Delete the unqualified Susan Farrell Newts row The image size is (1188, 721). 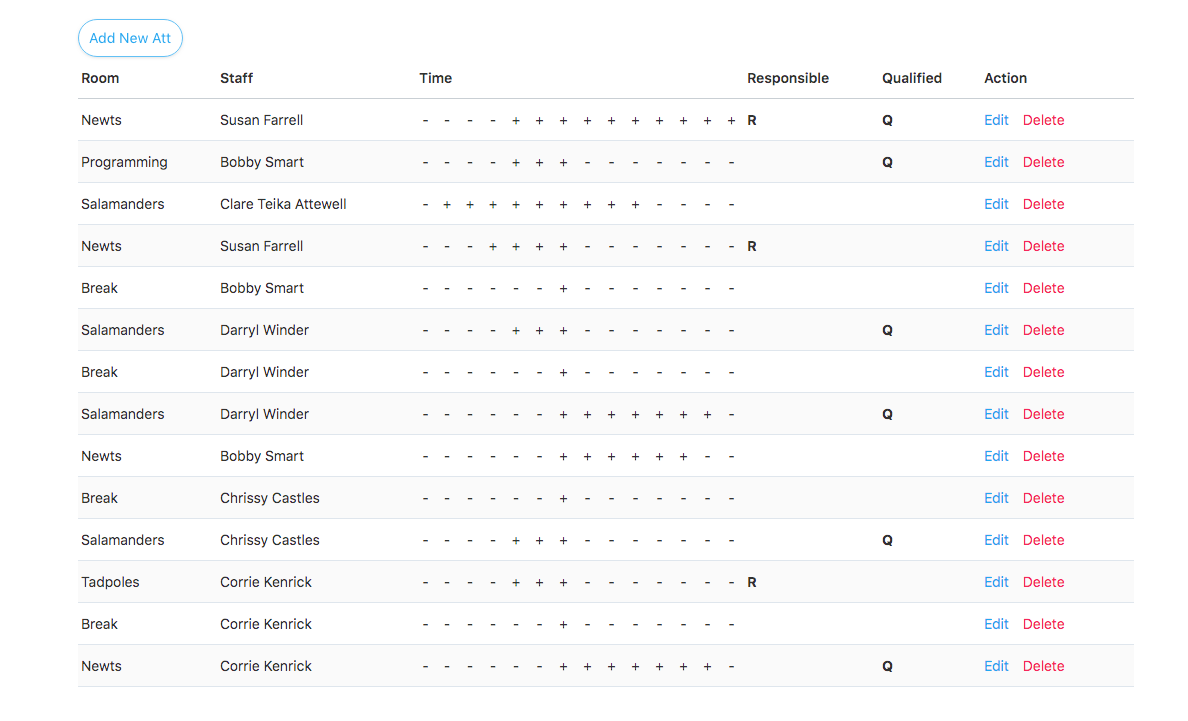[1043, 246]
